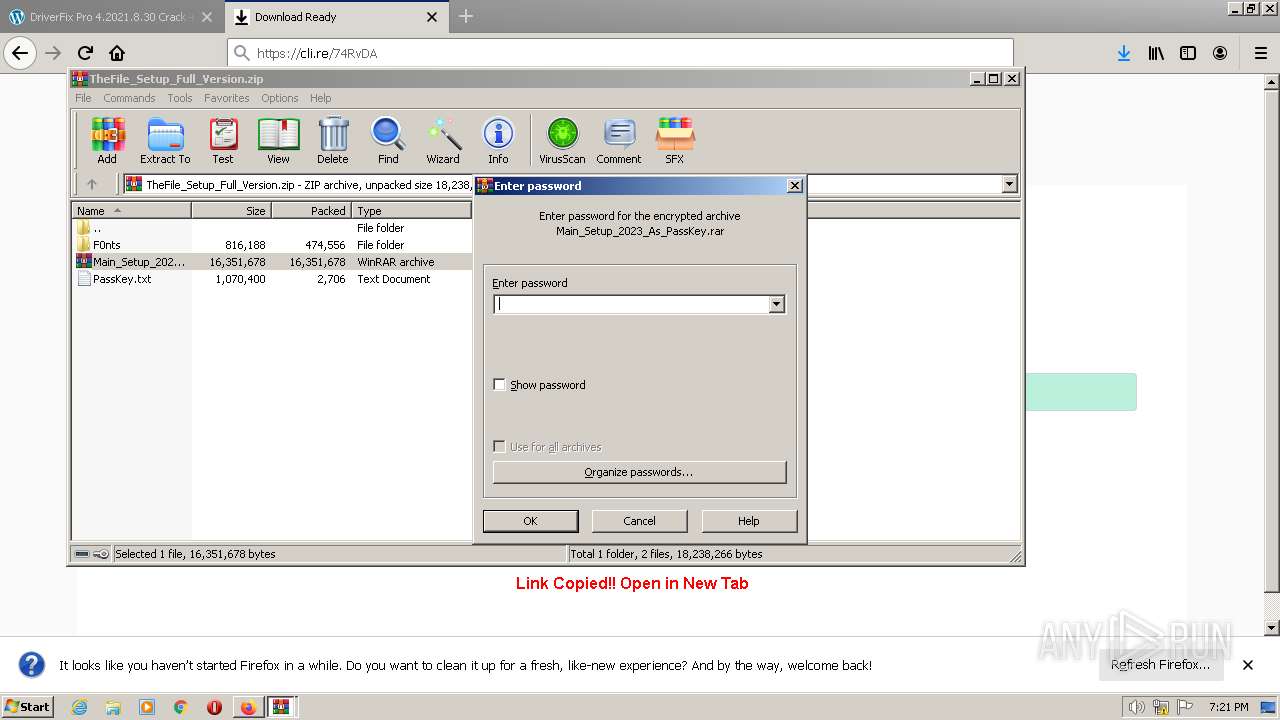1280x720 pixels.
Task: Sort by the Size column header
Action: click(231, 211)
